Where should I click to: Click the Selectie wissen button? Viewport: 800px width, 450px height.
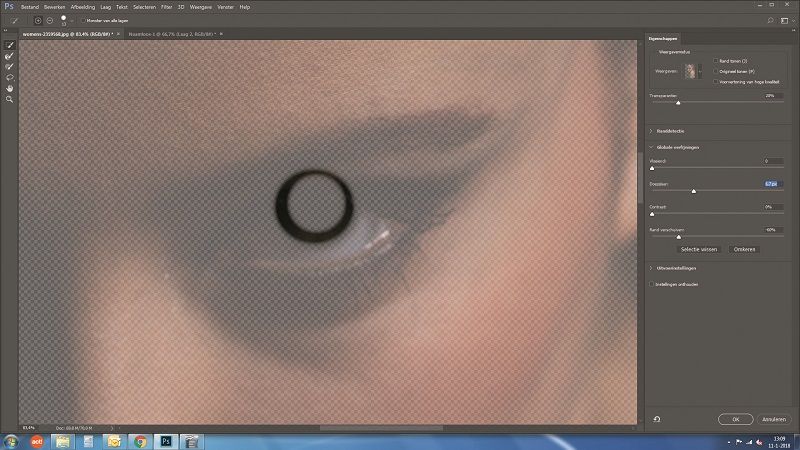point(699,249)
